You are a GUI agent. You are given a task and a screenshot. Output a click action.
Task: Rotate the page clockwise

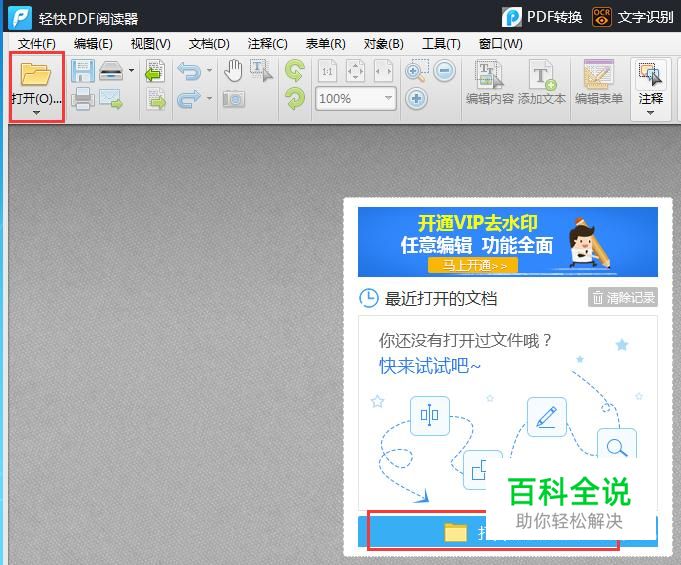295,99
